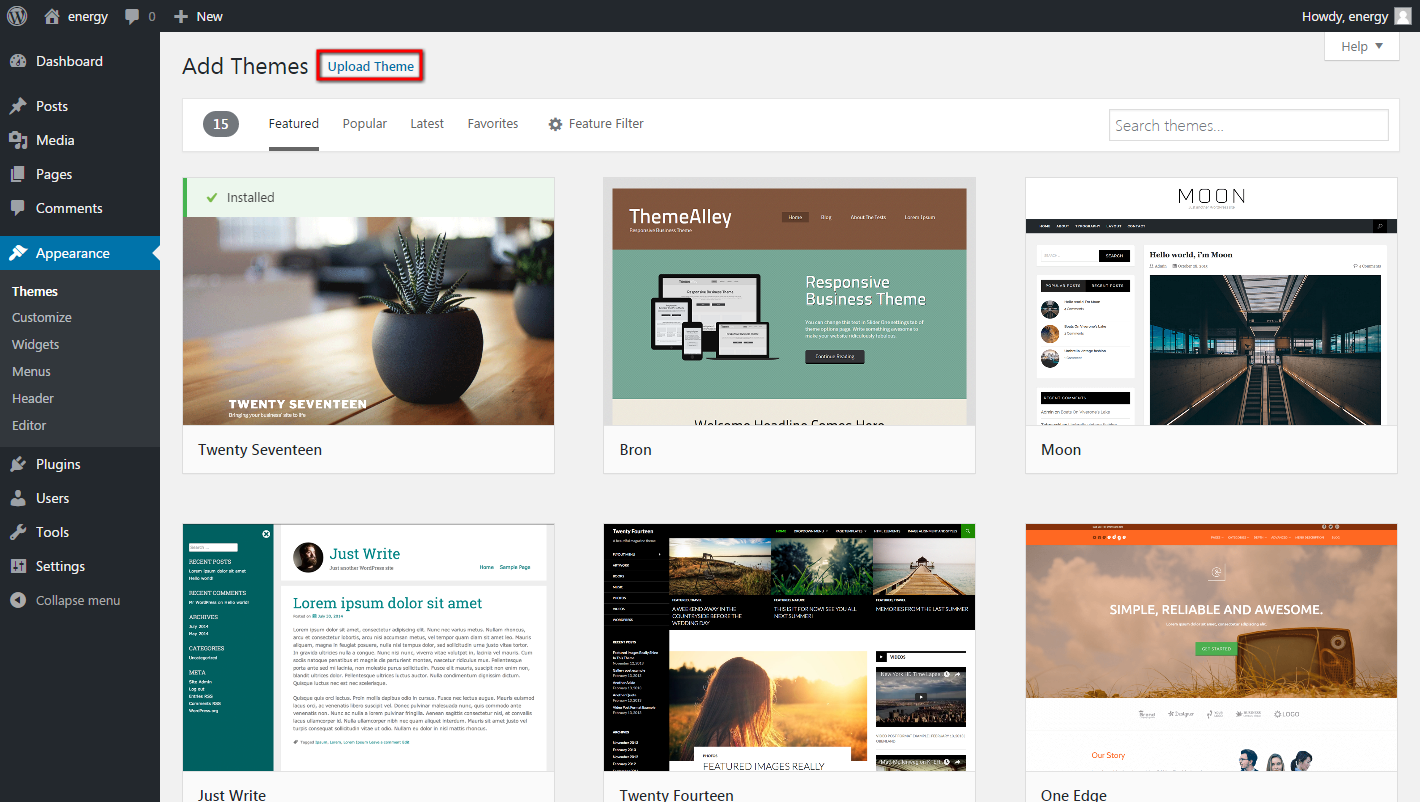Open the Customize submenu link
Screen dimensions: 1420x802
pos(42,317)
